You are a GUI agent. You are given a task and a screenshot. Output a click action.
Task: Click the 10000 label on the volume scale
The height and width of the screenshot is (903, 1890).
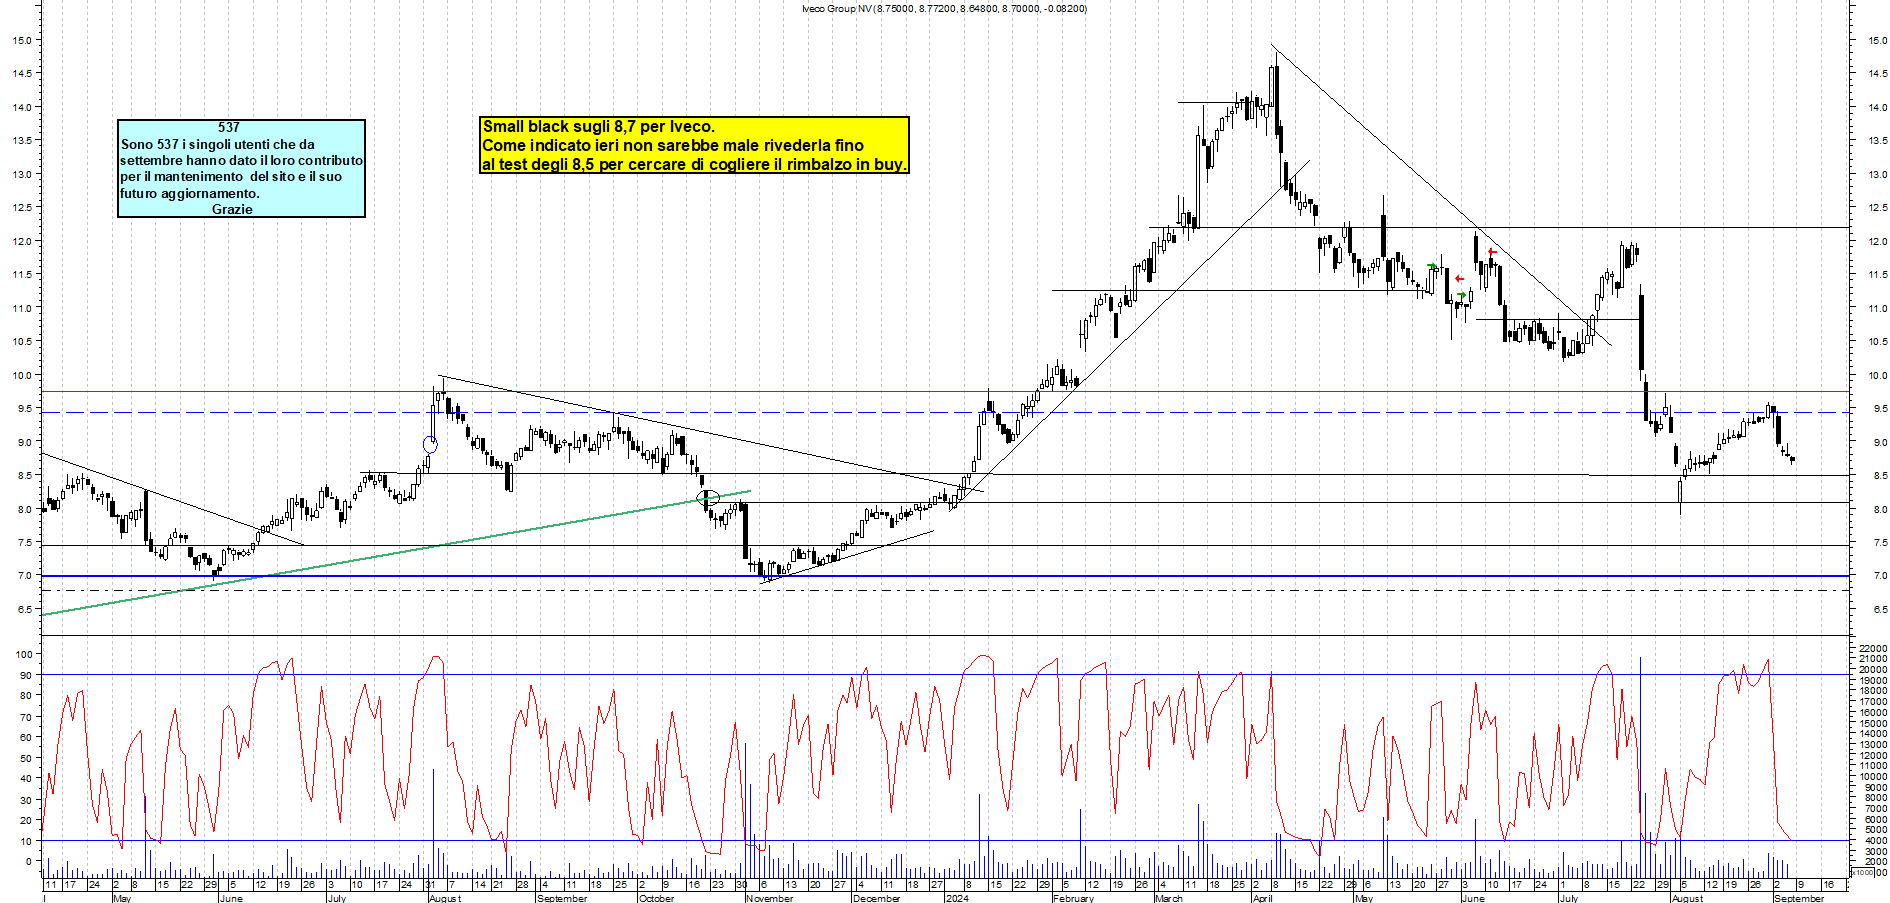click(x=1872, y=776)
